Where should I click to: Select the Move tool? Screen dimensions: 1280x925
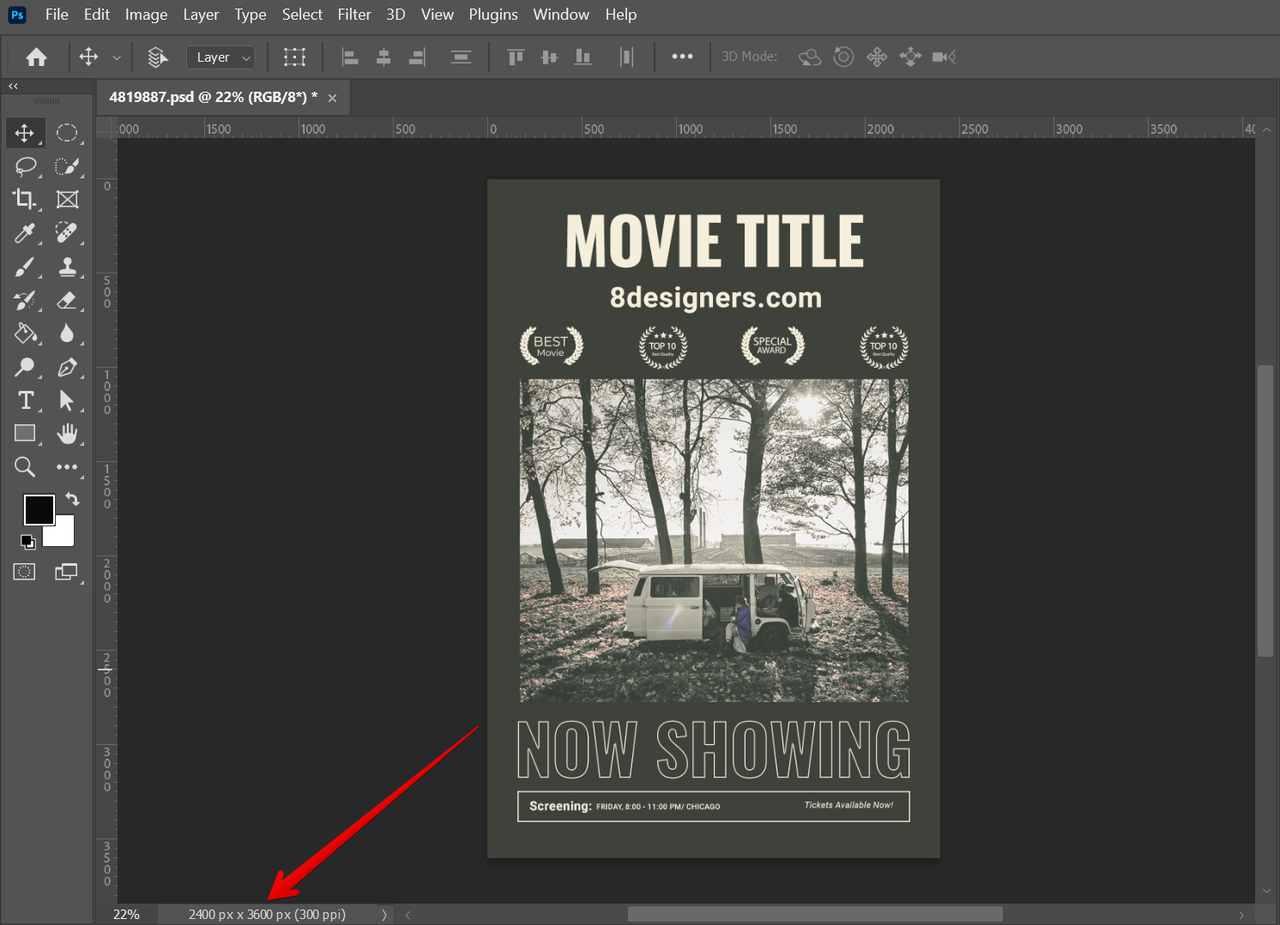pos(25,132)
